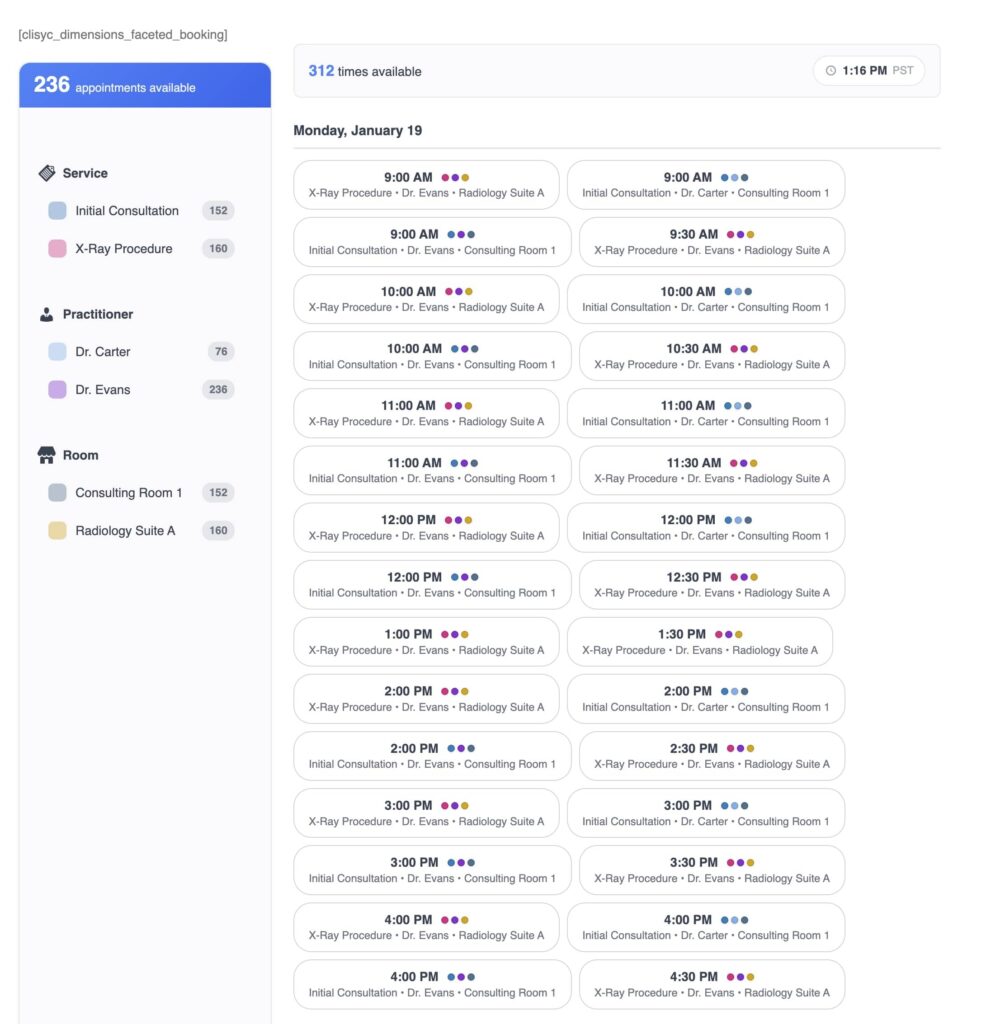Select the Radiology Suite A filter swatch
The height and width of the screenshot is (1024, 991).
pos(58,531)
